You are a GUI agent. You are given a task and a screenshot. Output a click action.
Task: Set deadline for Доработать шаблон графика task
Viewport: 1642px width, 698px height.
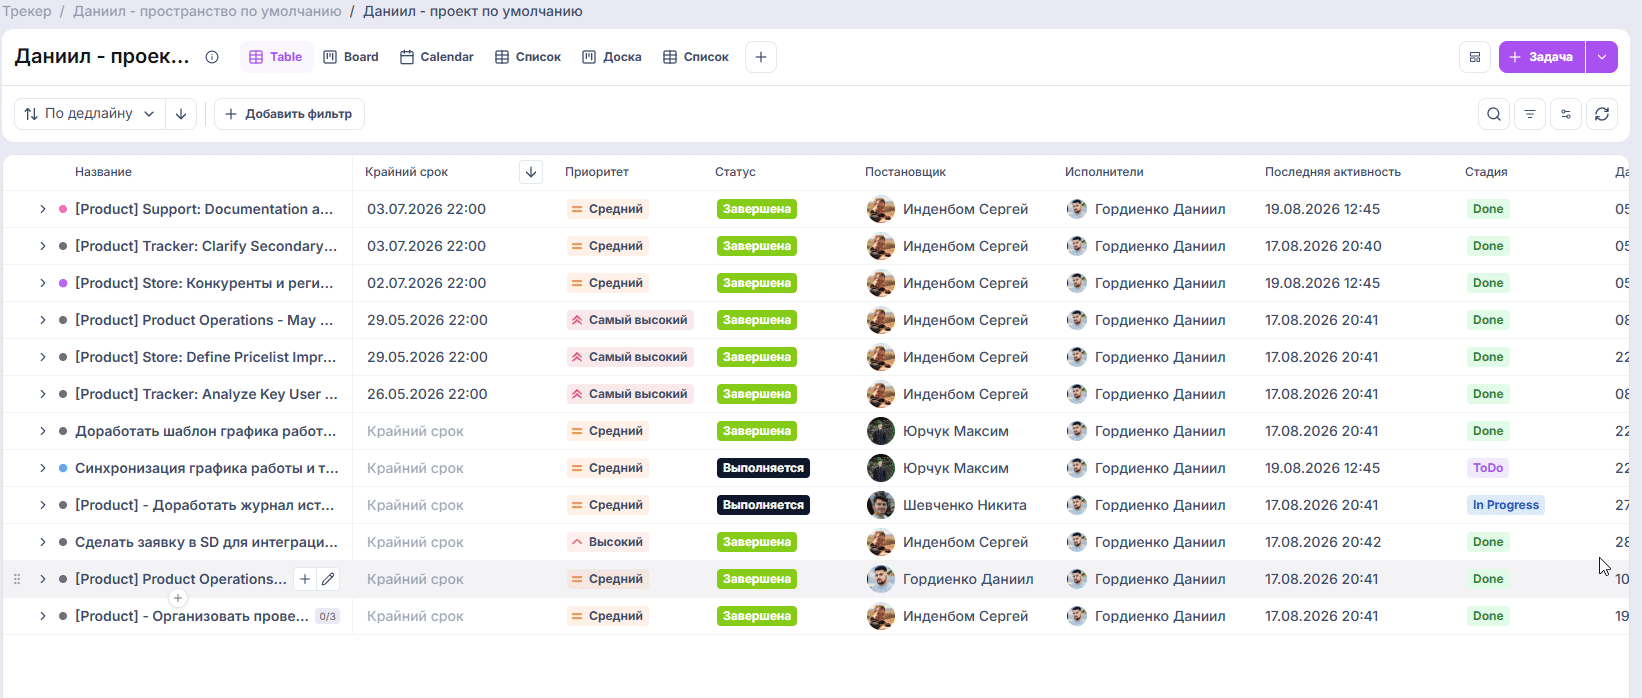pyautogui.click(x=415, y=431)
